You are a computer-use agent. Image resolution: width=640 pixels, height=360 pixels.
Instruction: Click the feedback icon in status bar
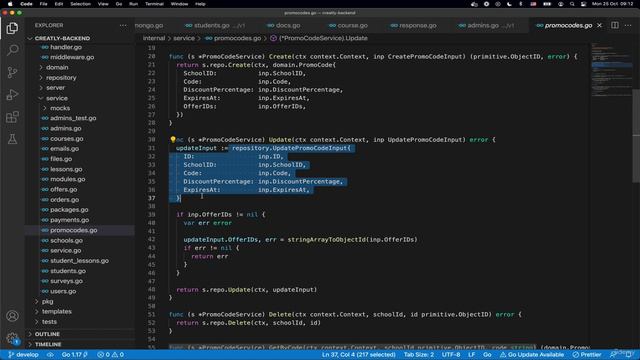coord(613,355)
